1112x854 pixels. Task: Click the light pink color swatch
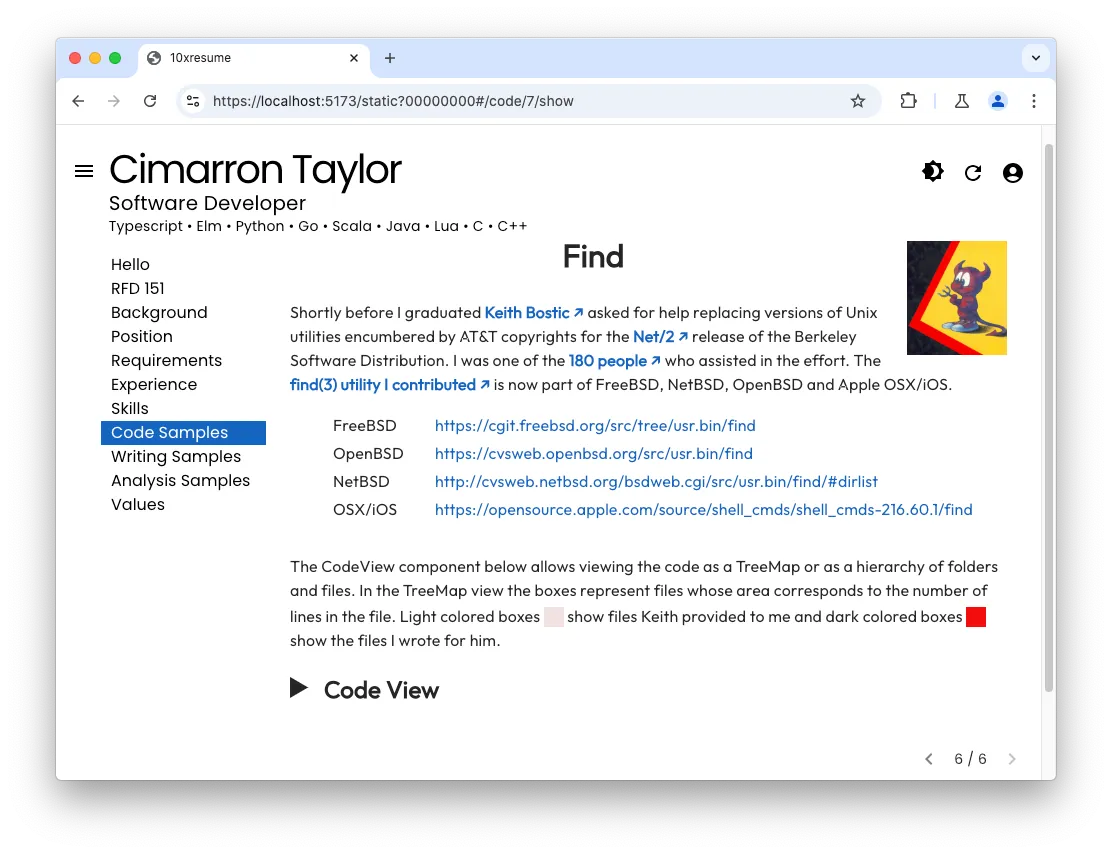click(553, 617)
